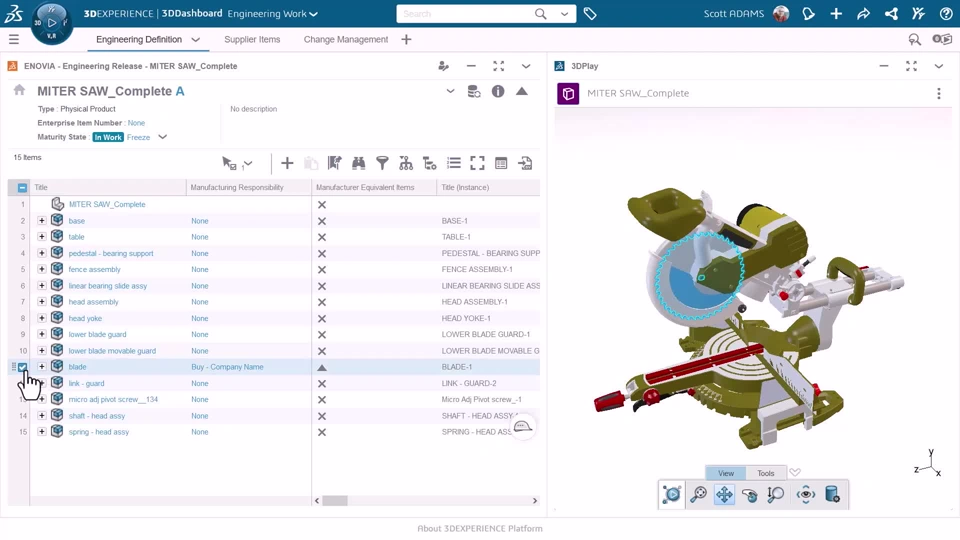Open the help question mark icon
Screen dimensions: 960x540
(946, 13)
